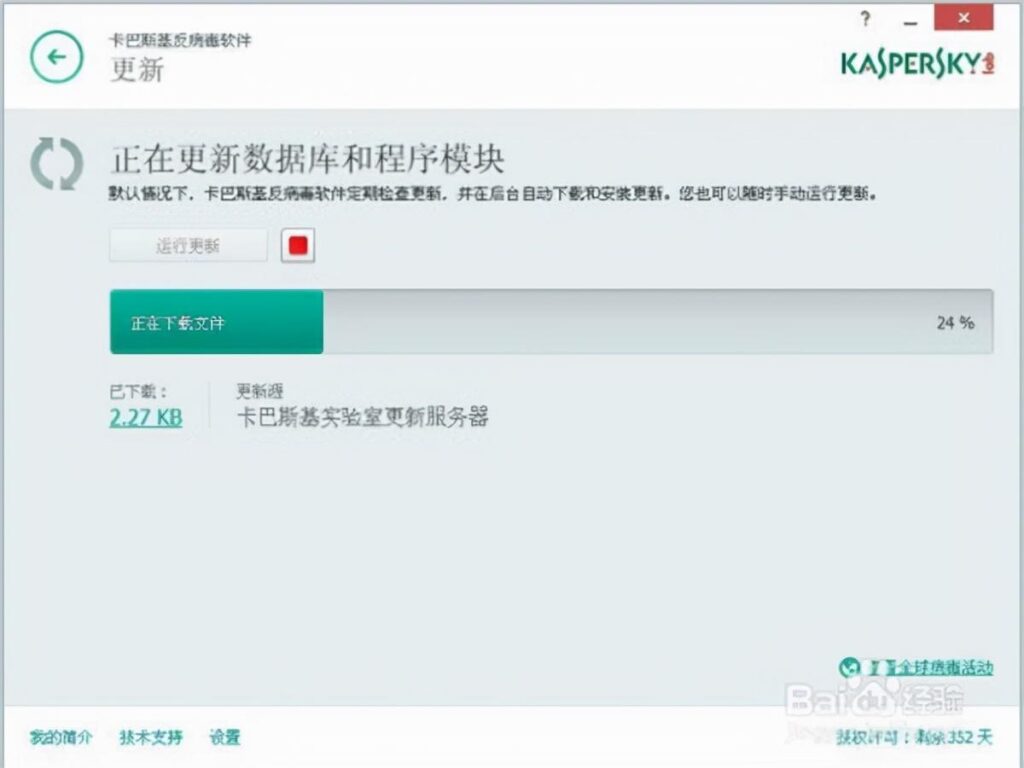Stop the update with the red square icon

tap(298, 243)
